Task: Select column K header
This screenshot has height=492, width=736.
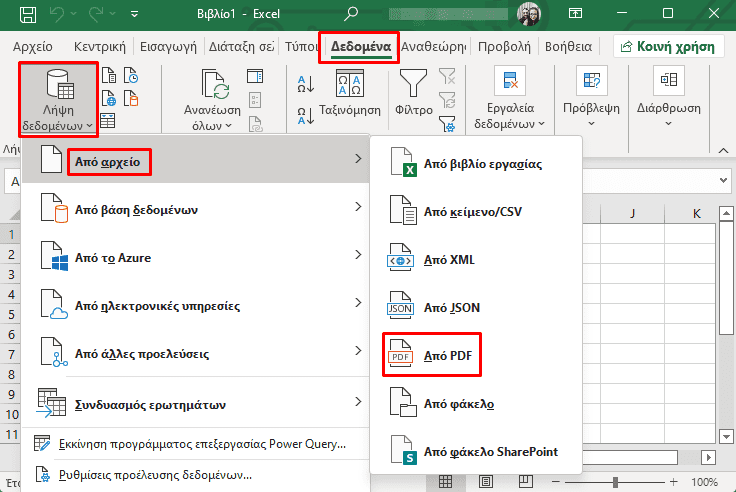Action: (x=697, y=214)
